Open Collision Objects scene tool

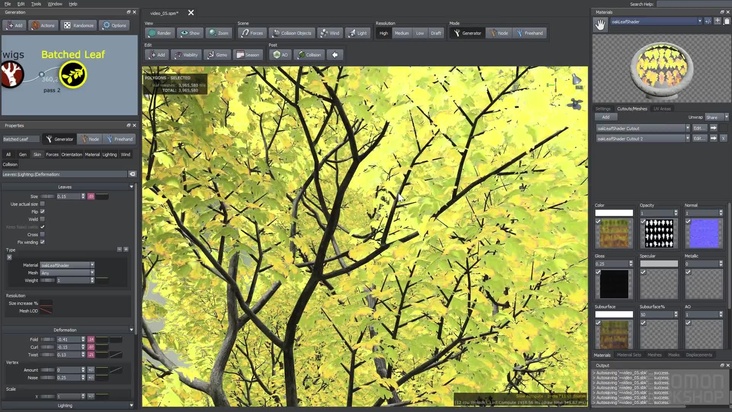click(292, 33)
